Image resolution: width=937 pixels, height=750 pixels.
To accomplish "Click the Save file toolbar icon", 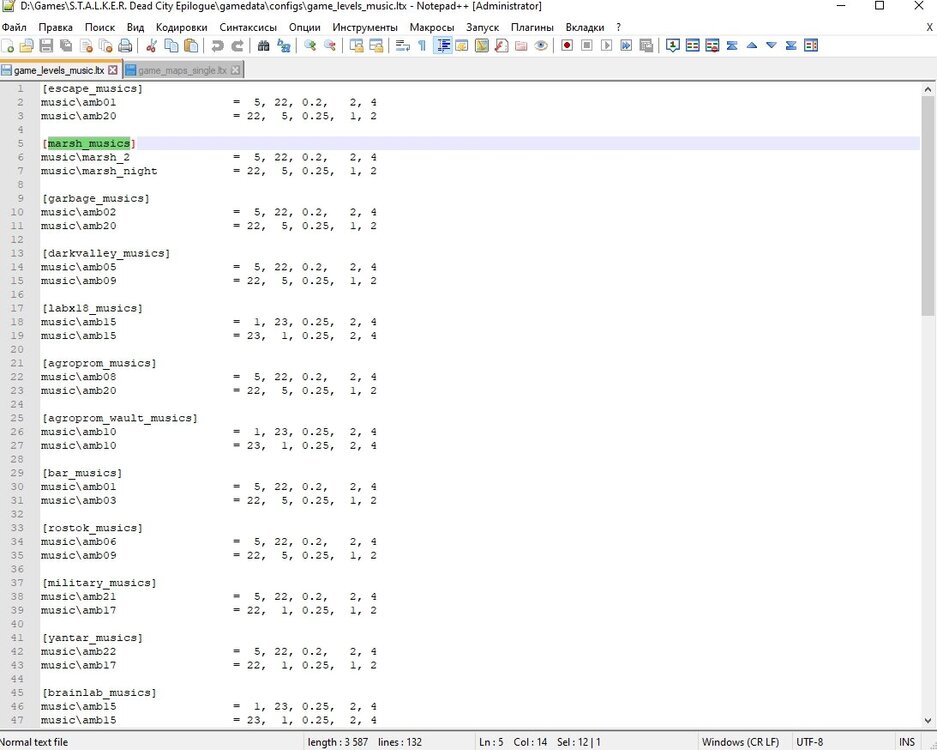I will tap(45, 46).
